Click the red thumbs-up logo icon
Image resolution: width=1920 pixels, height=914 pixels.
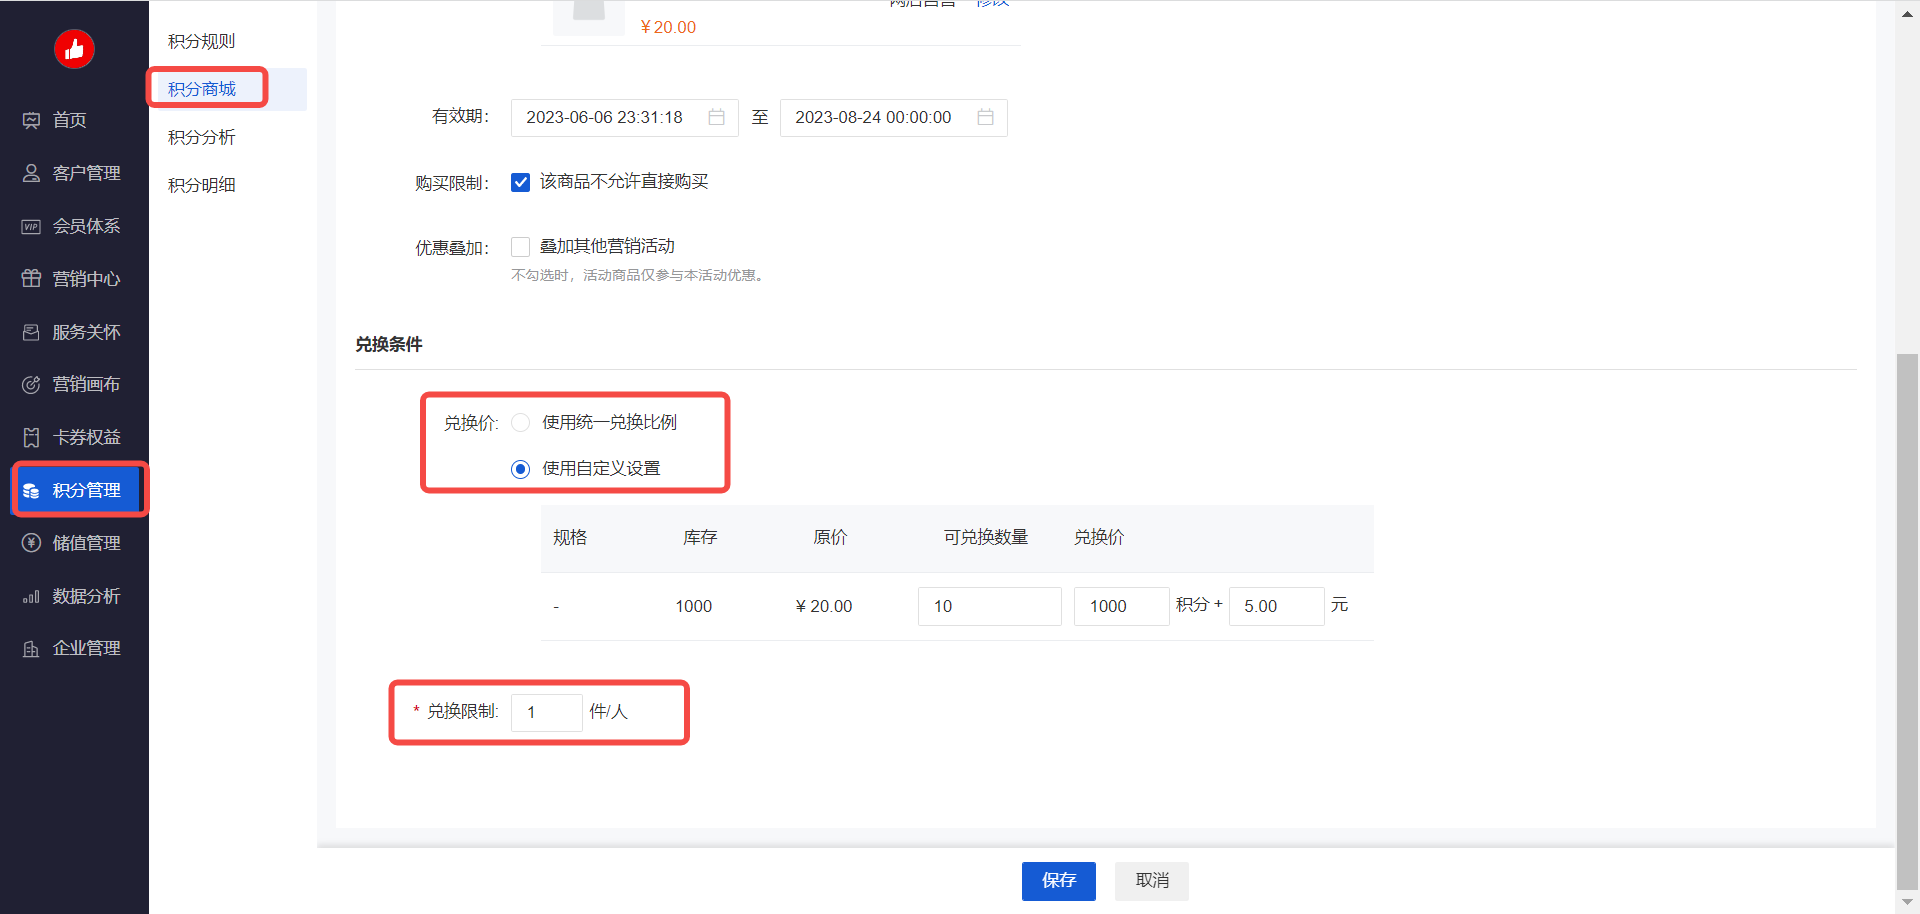74,49
